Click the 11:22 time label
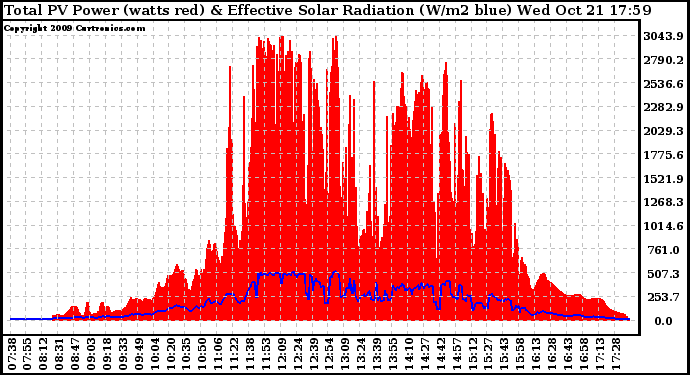The width and height of the screenshot is (690, 375). coord(234,354)
